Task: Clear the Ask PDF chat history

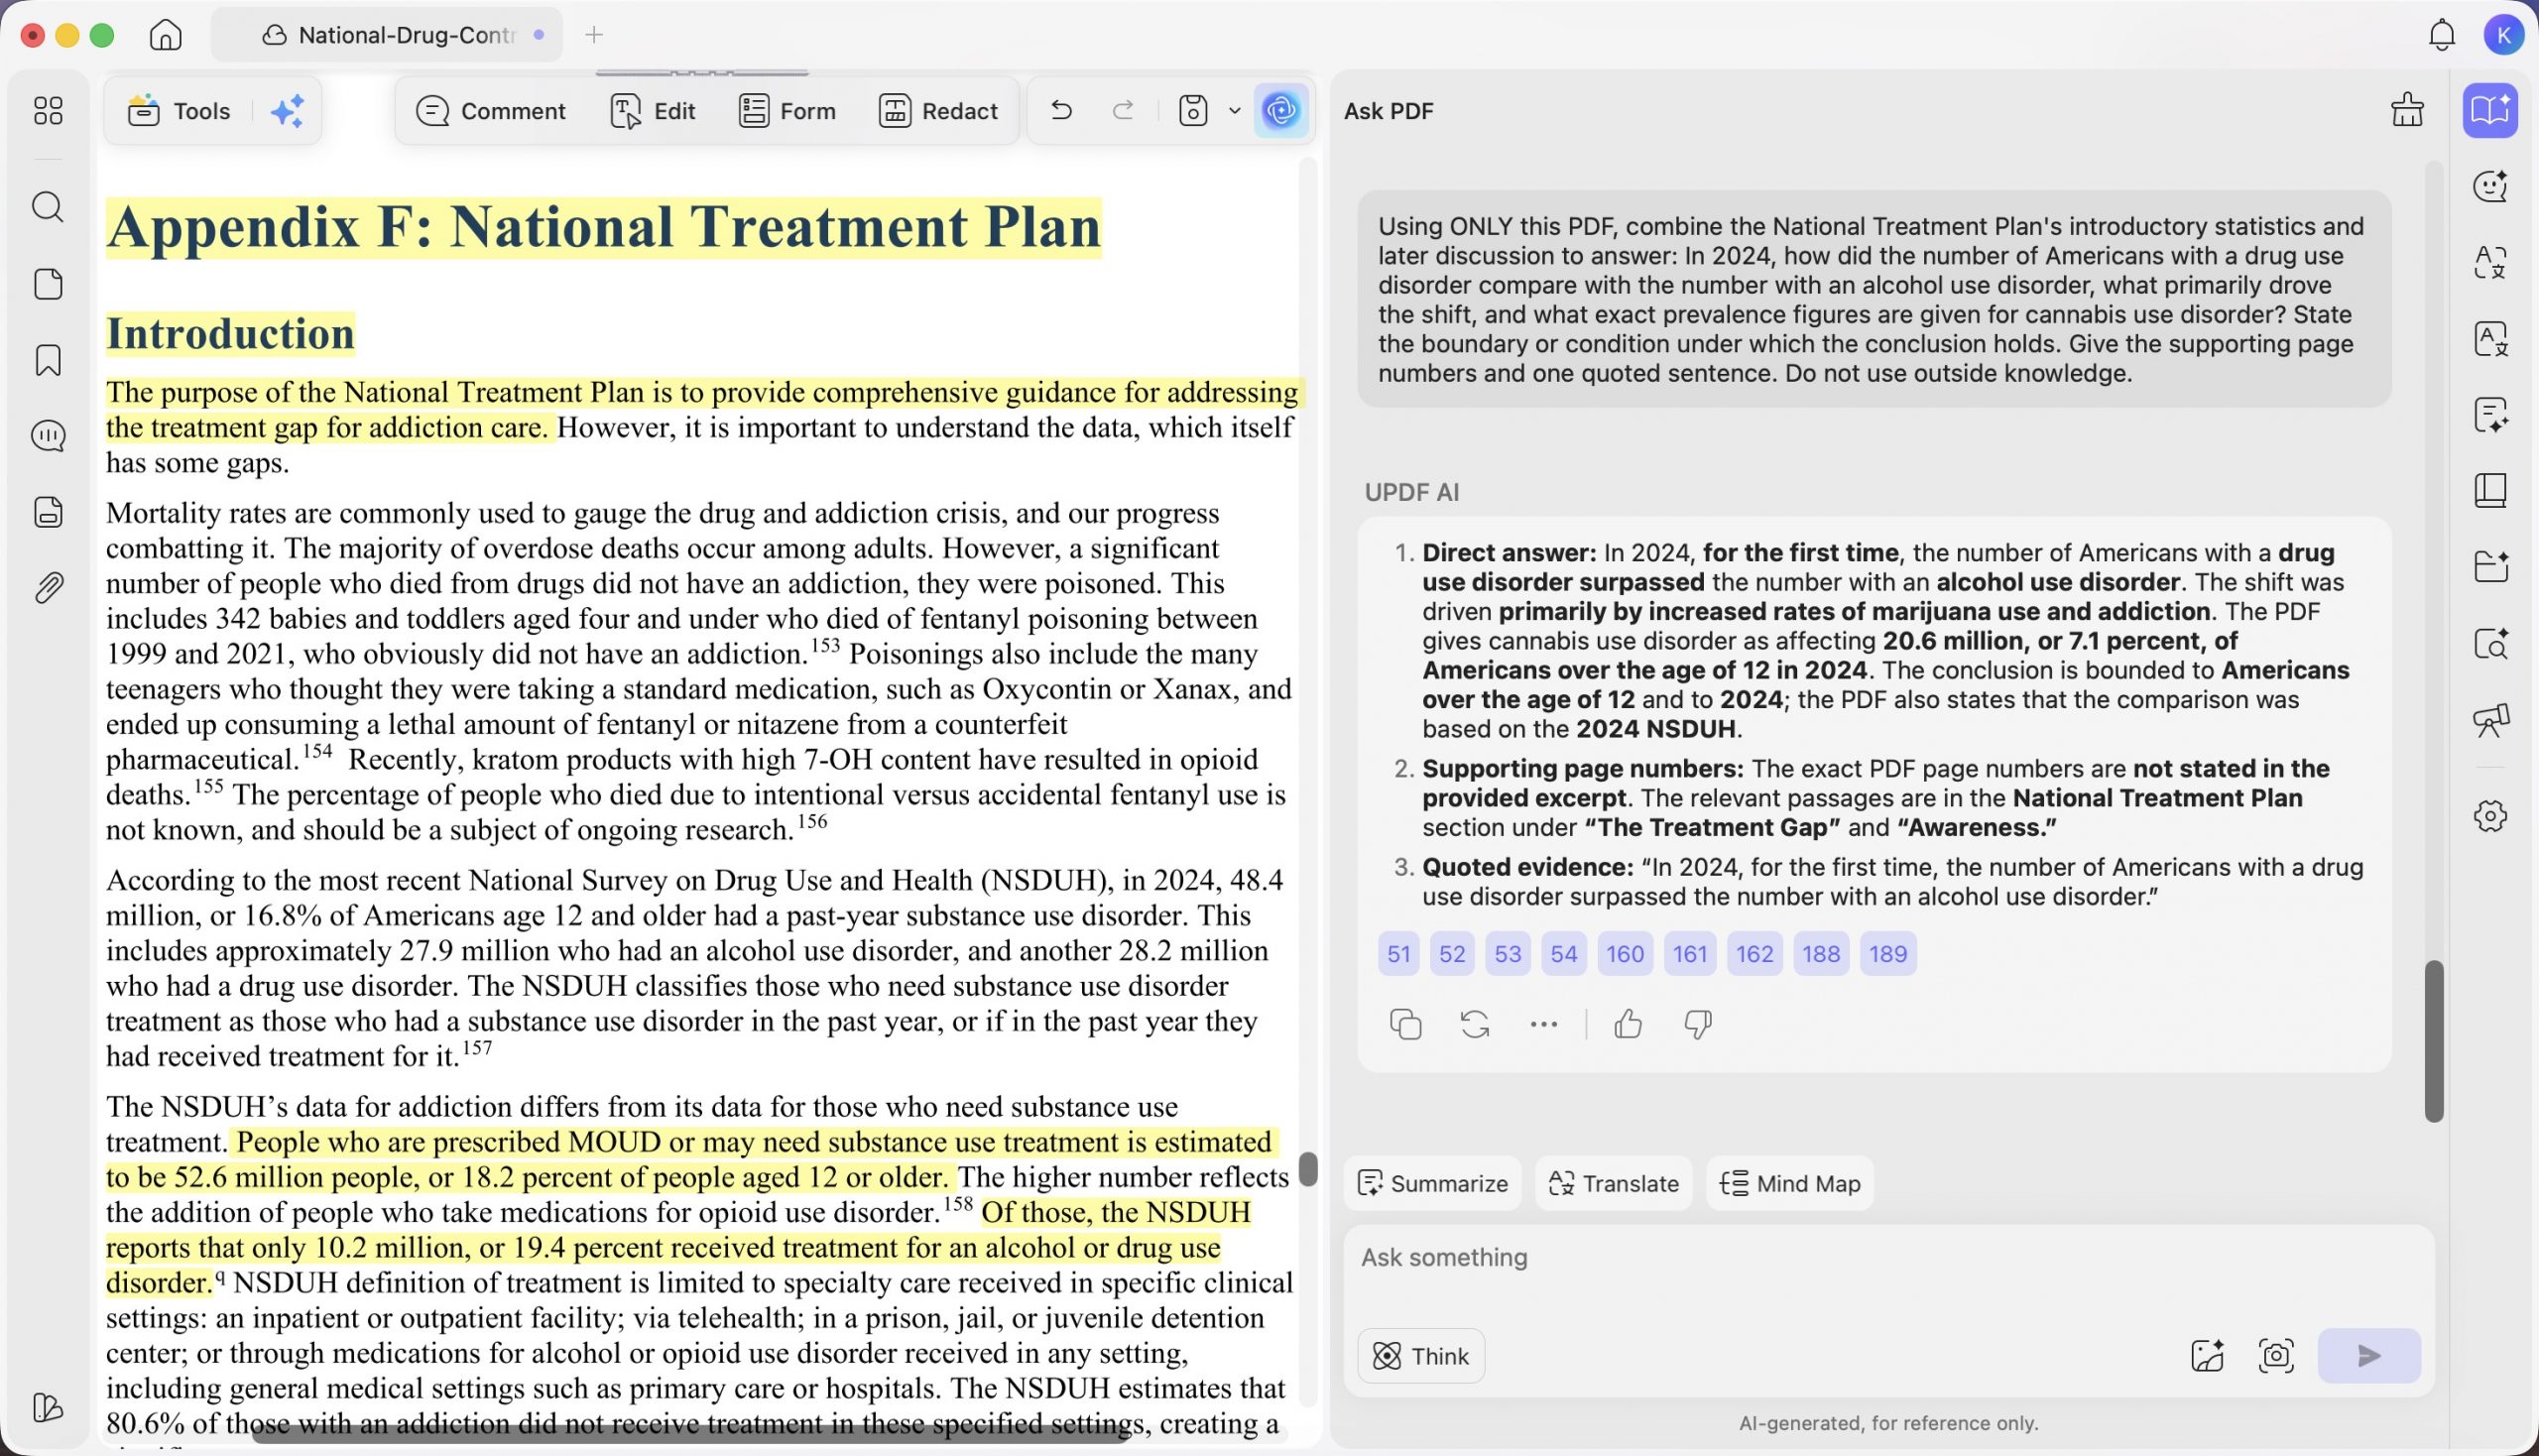Action: click(2407, 110)
